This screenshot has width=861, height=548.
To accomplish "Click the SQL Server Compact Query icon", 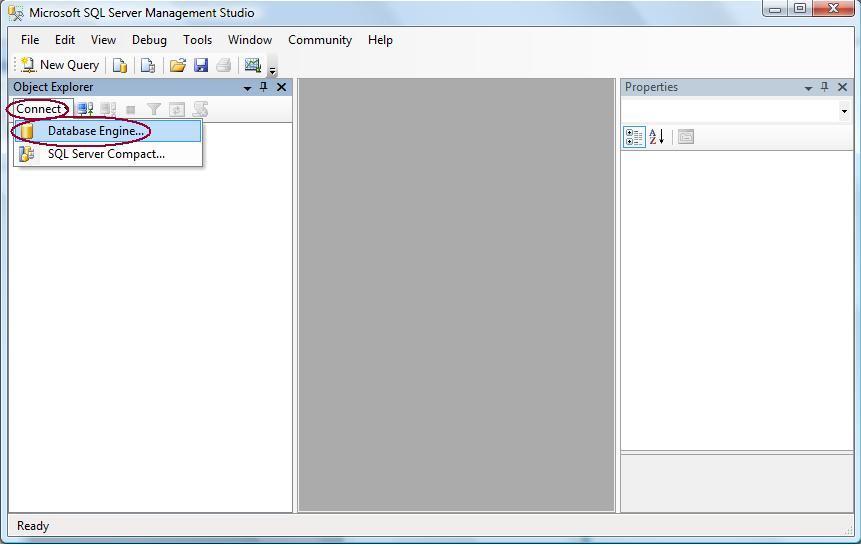I will (x=148, y=65).
